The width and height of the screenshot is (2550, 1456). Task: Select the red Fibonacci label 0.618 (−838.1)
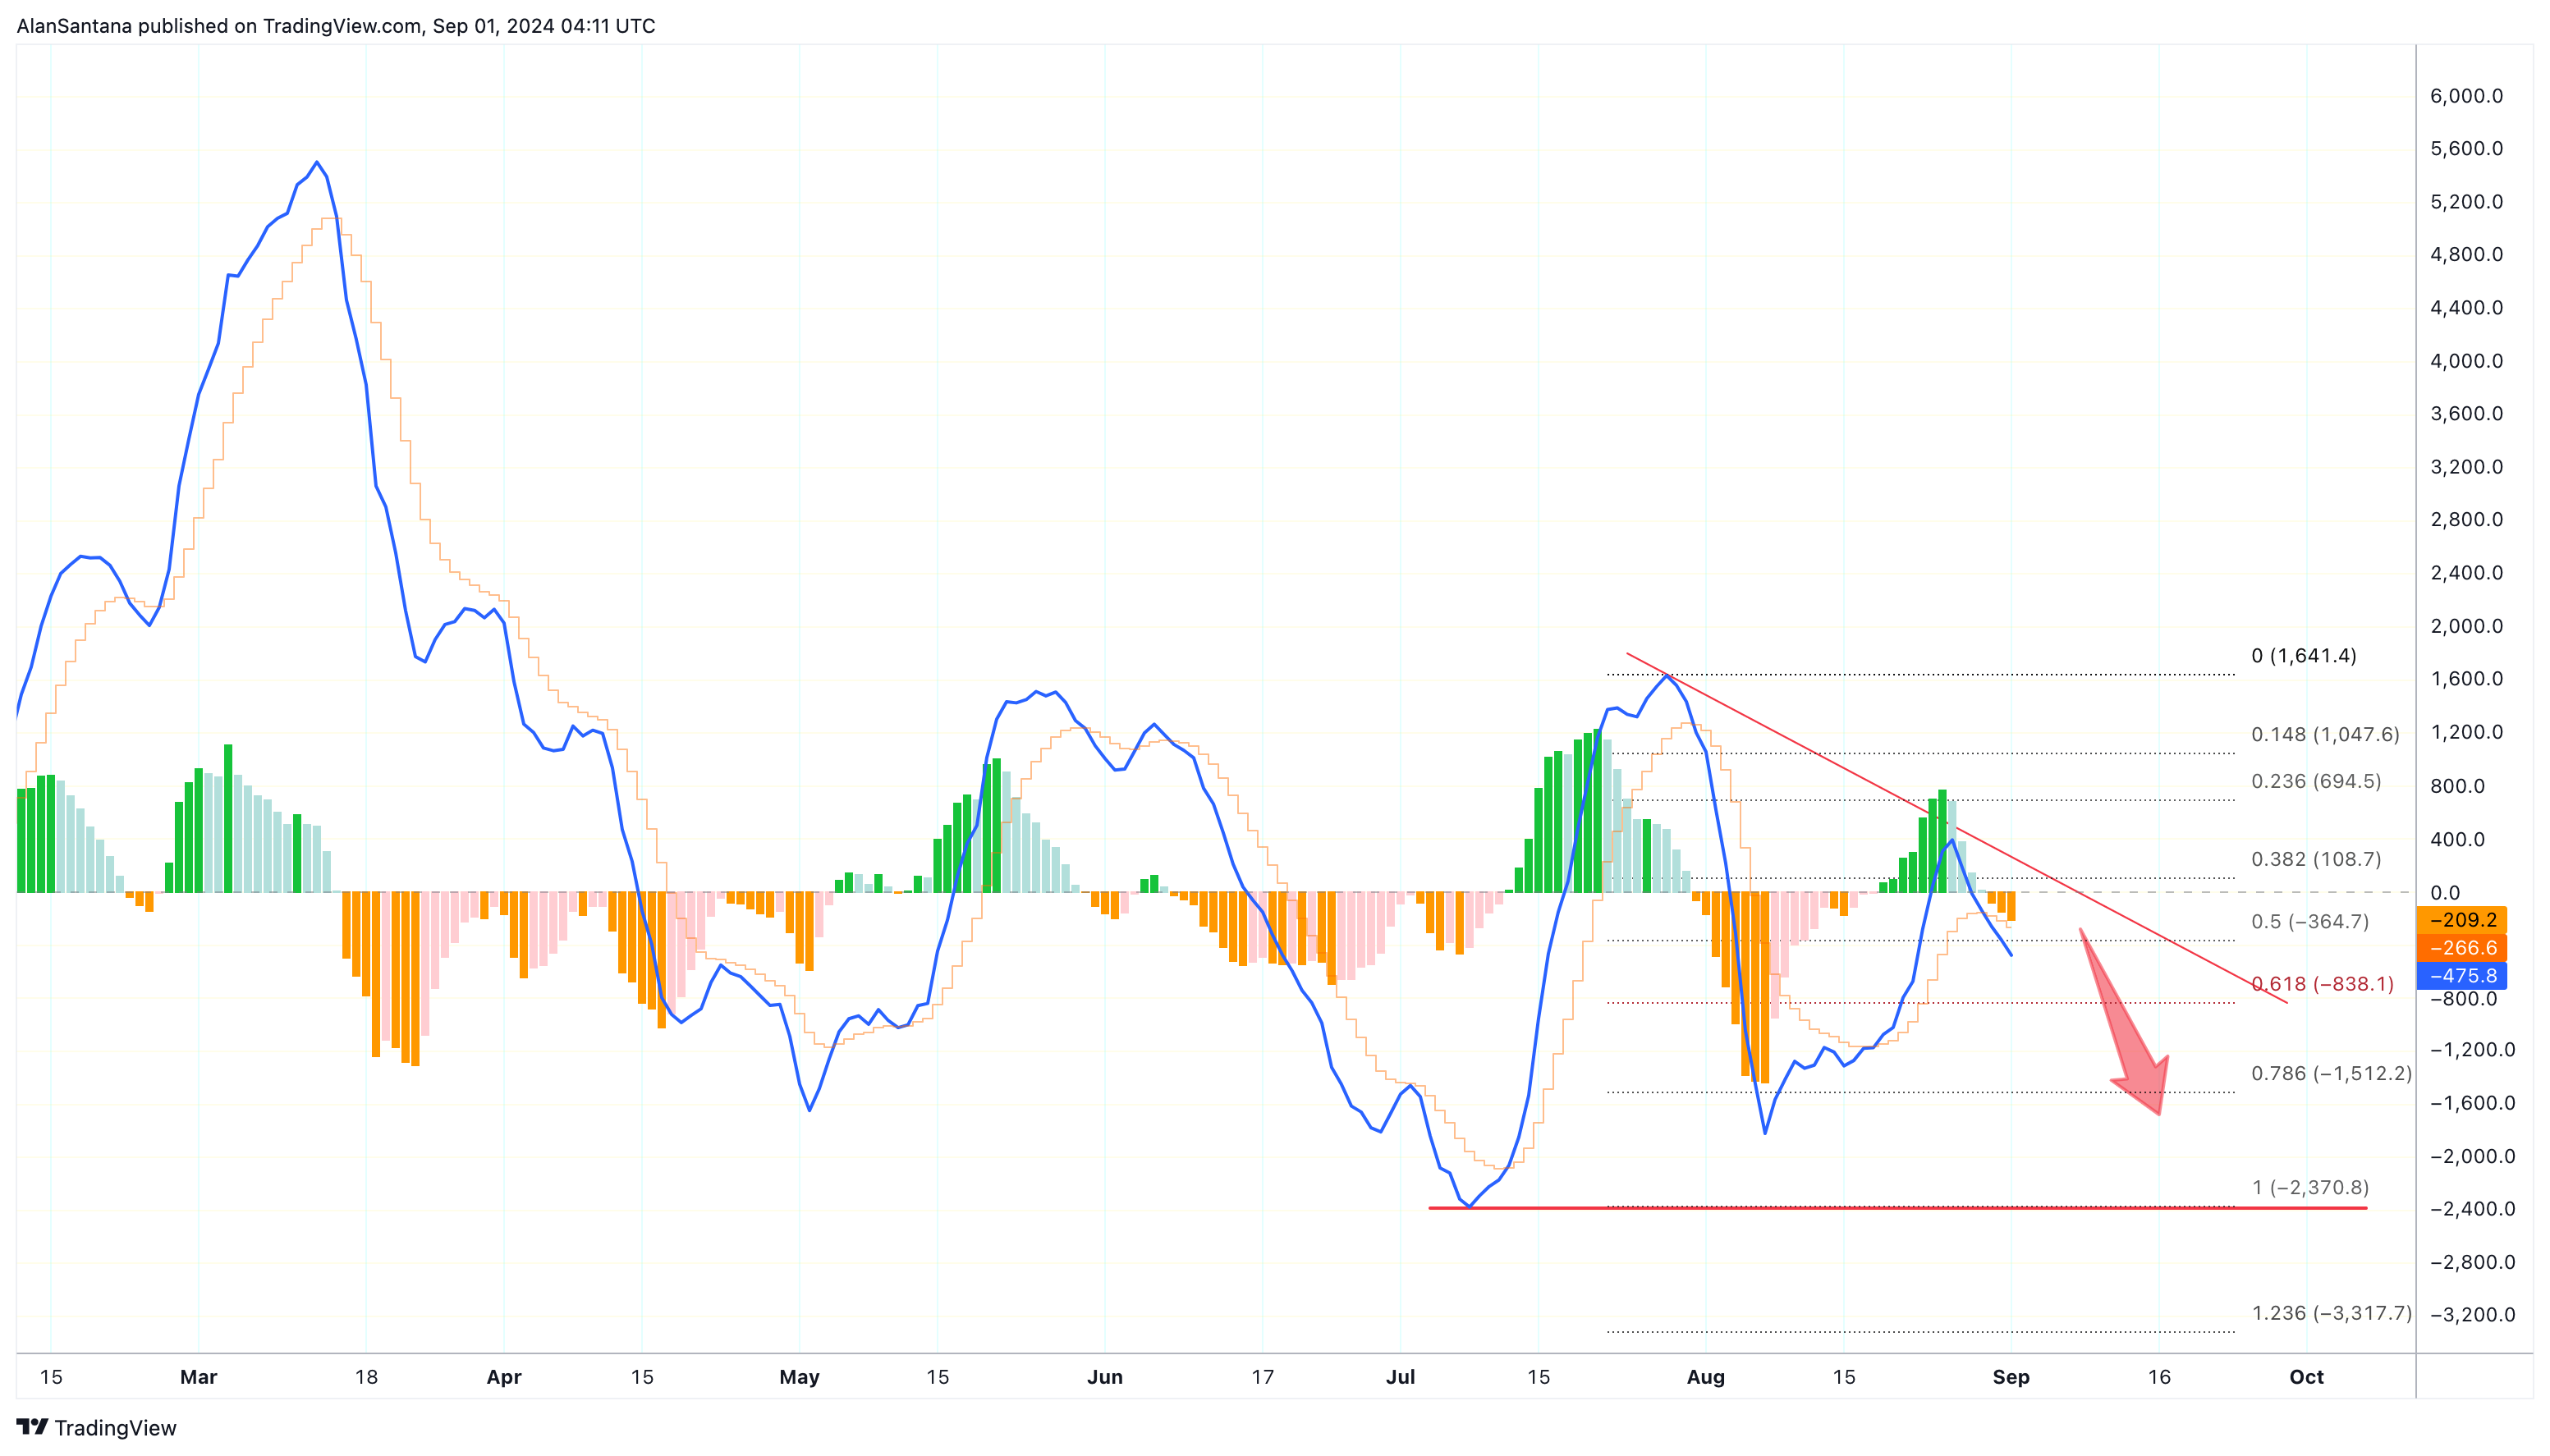tap(2322, 983)
